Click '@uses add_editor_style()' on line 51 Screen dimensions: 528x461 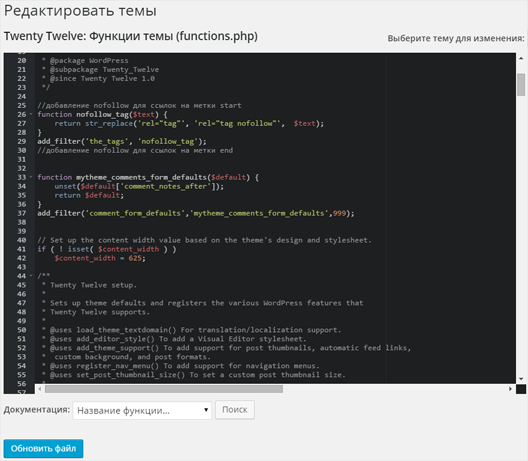(x=102, y=339)
